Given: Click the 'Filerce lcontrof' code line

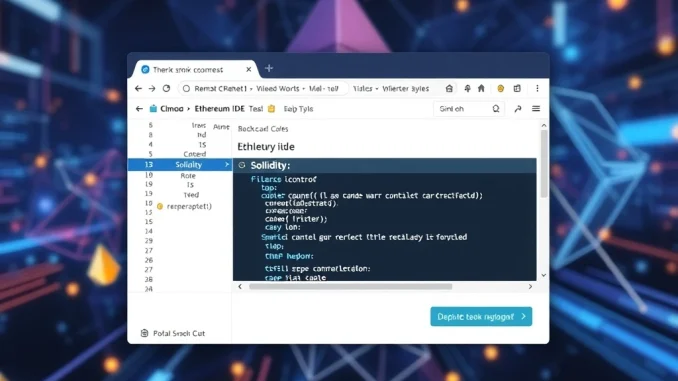Looking at the screenshot, I should [x=284, y=179].
